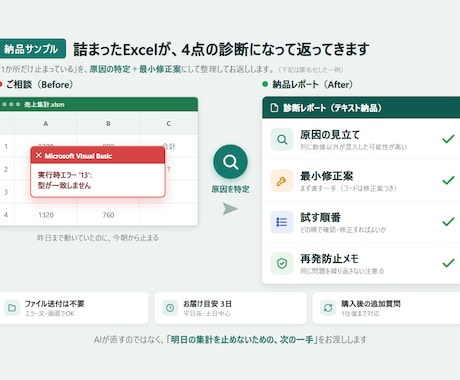The width and height of the screenshot is (460, 380).
Task: Click the 売上集計.xlsm window title
Action: tap(44, 104)
